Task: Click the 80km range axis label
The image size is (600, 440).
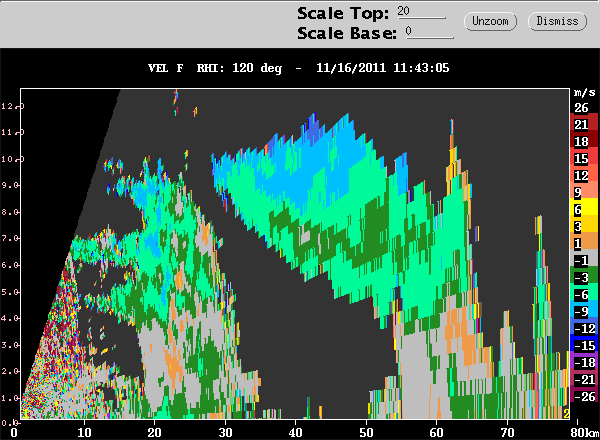Action: click(585, 432)
